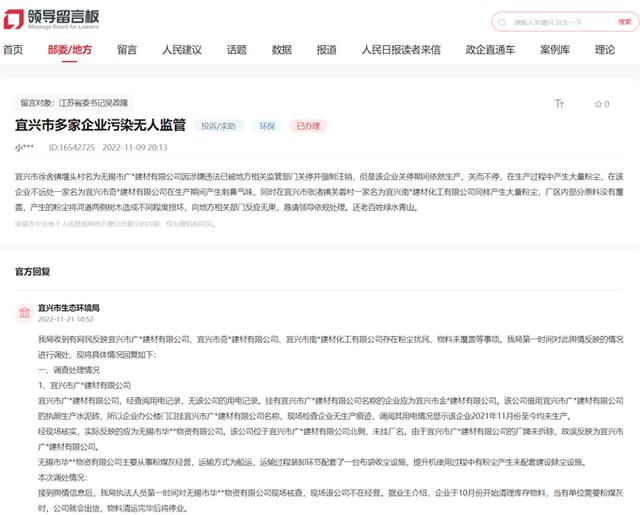Open the 数据 navigation item
The width and height of the screenshot is (640, 515).
(x=282, y=50)
